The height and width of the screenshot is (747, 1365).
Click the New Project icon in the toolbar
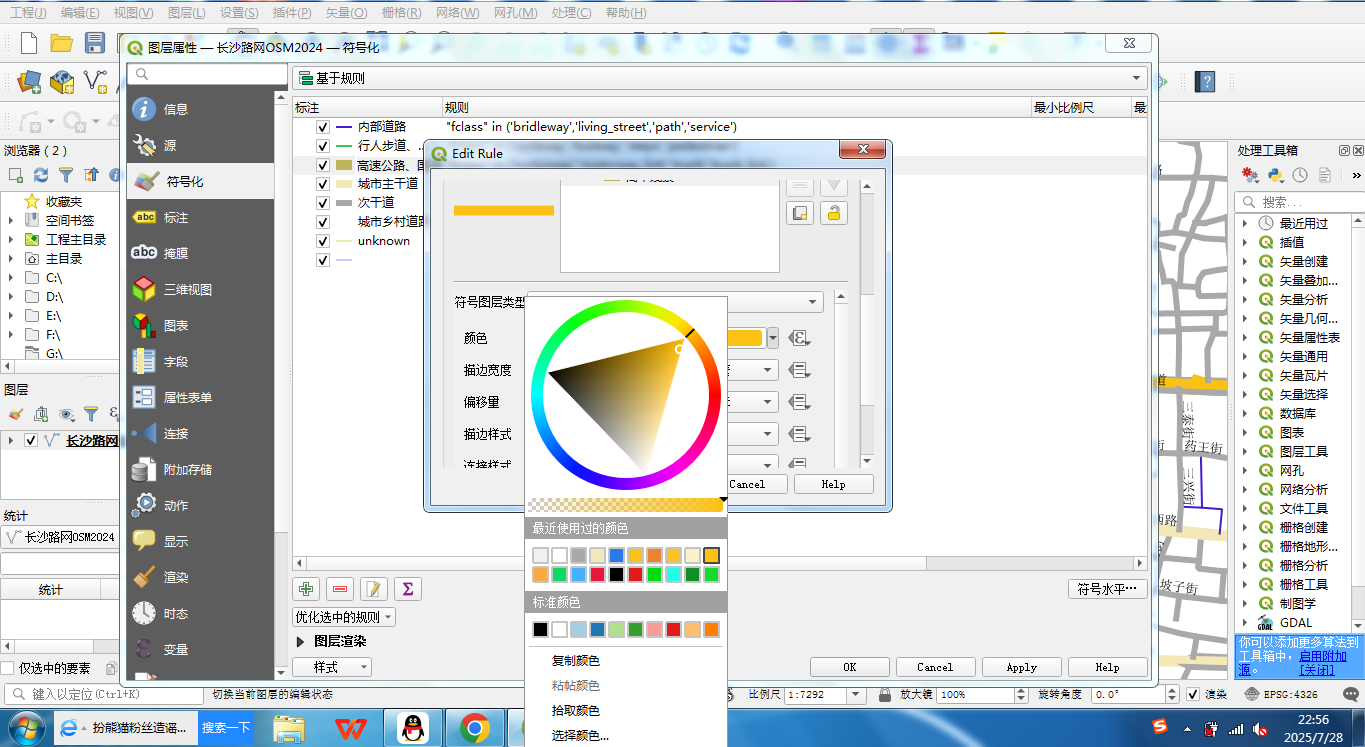coord(29,43)
